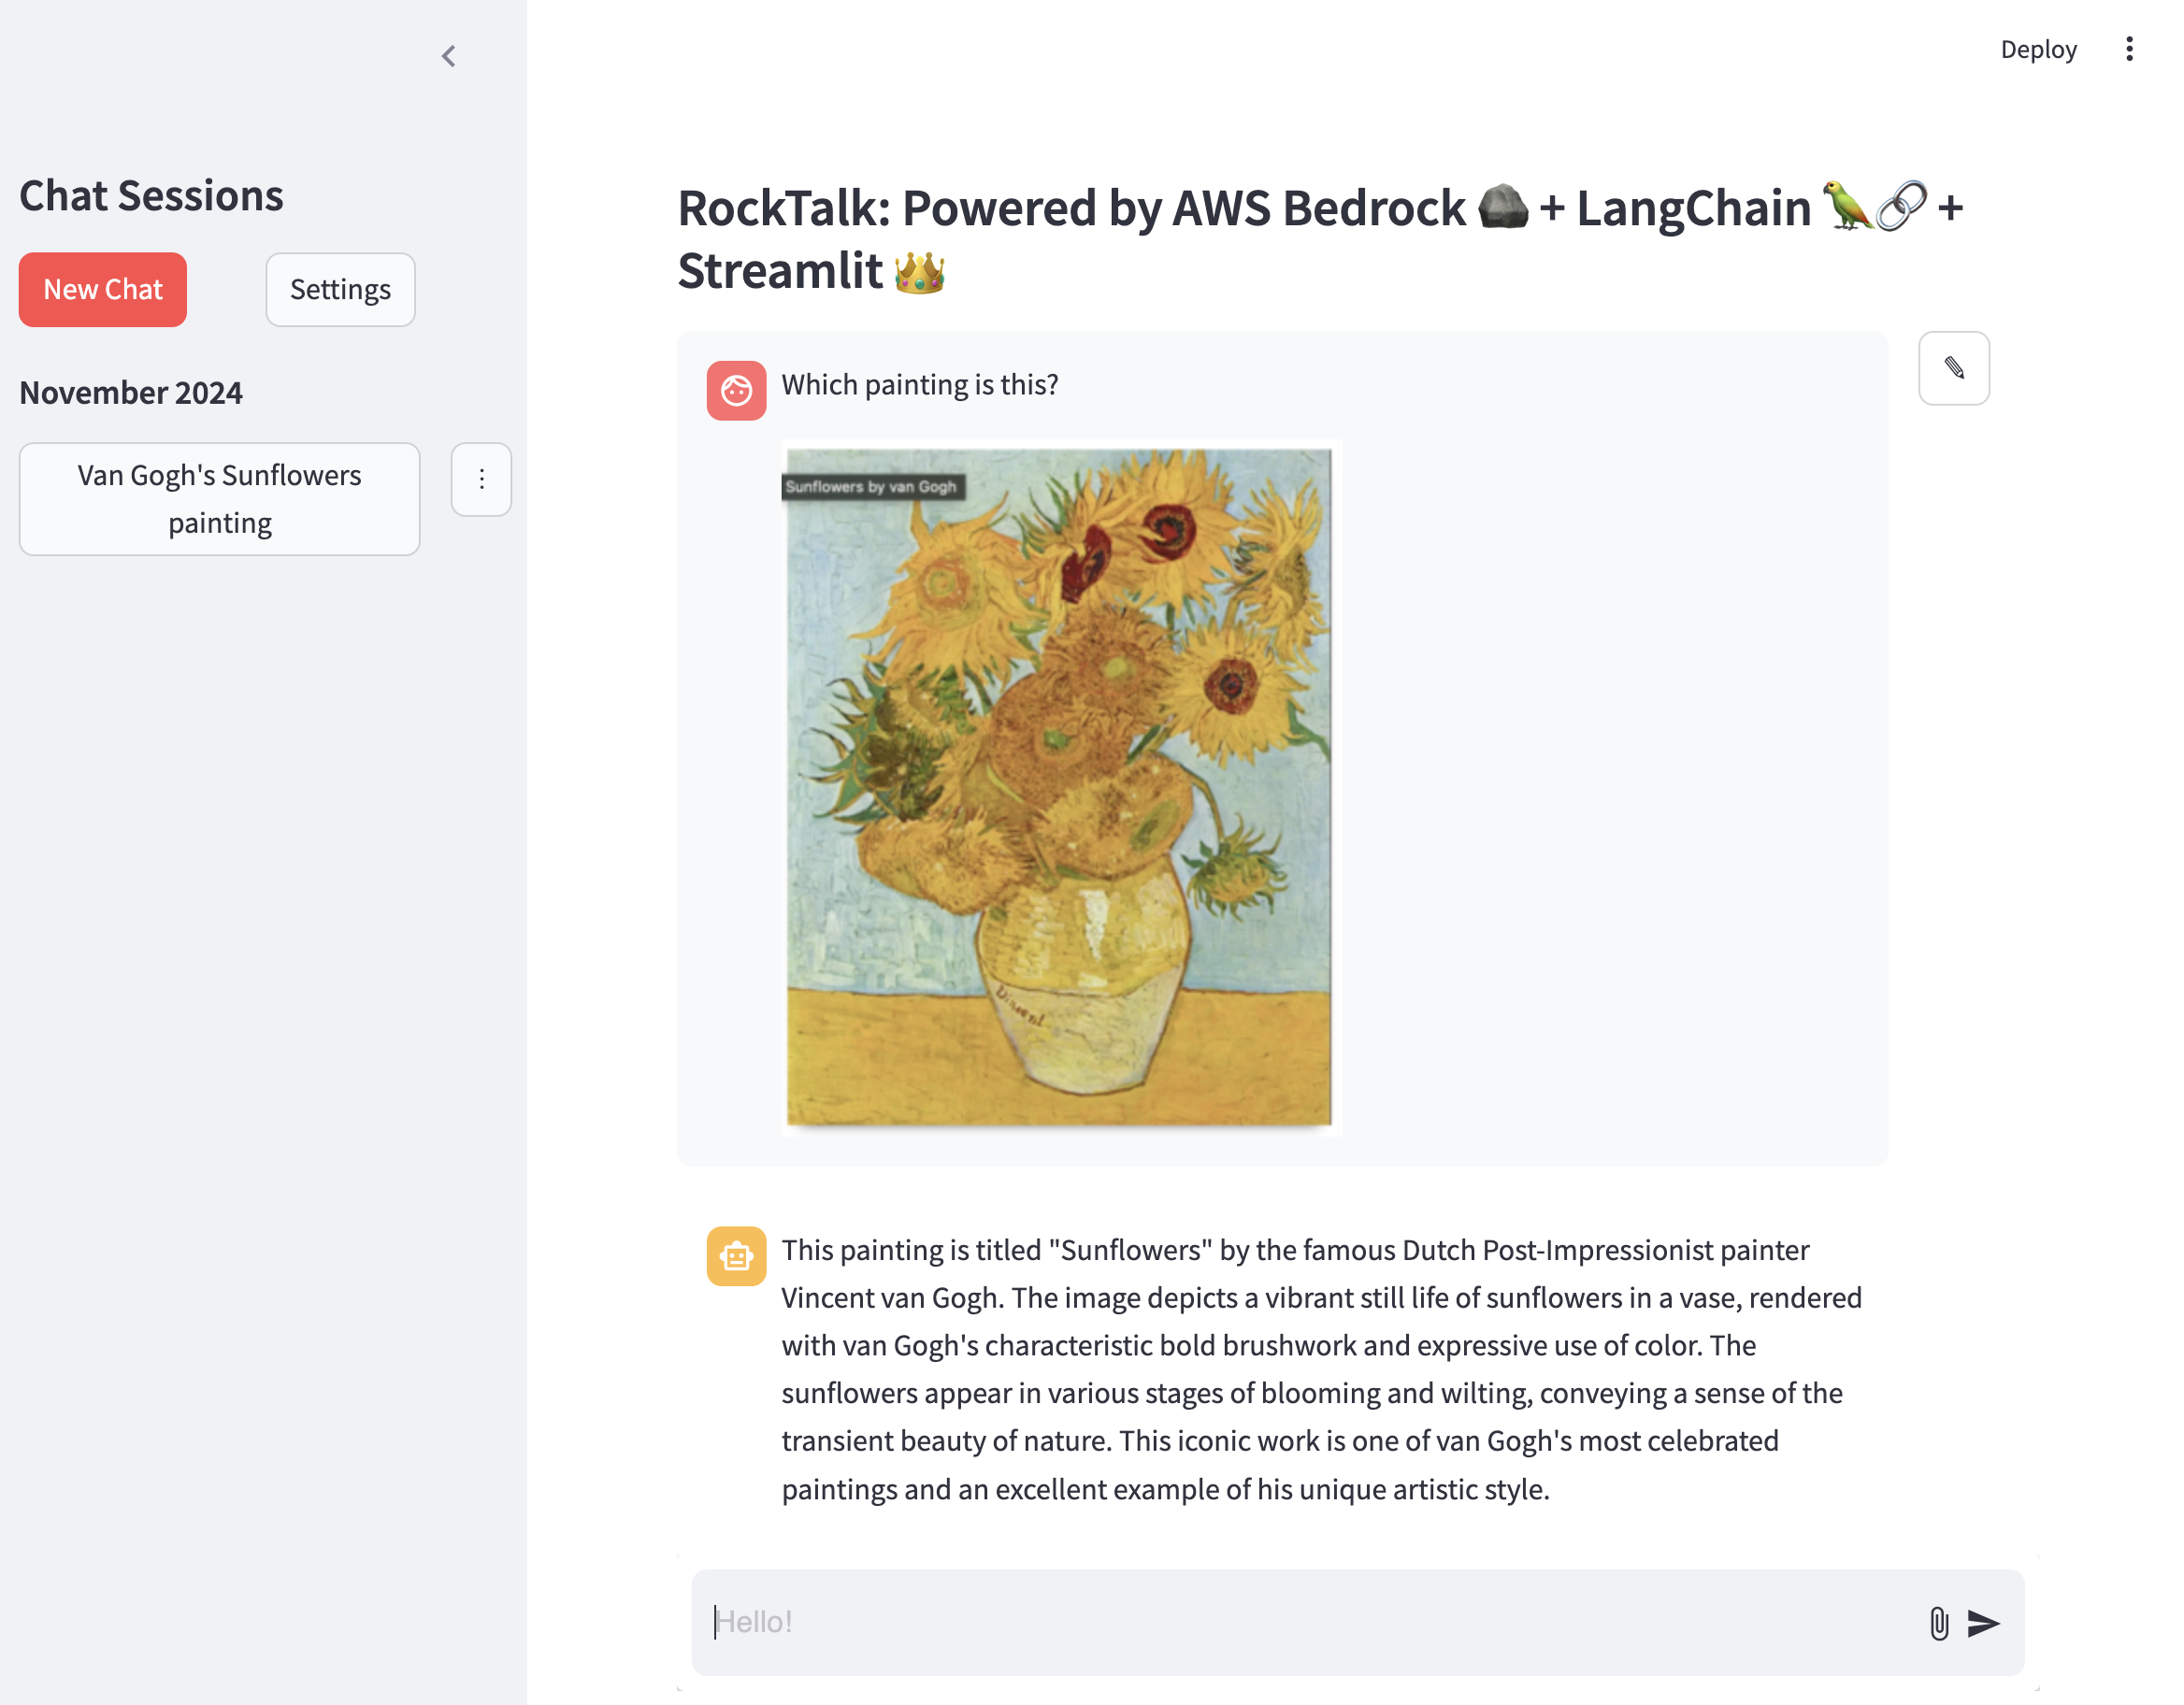2184x1705 pixels.
Task: Click the "Which painting is this?" message text
Action: point(919,385)
